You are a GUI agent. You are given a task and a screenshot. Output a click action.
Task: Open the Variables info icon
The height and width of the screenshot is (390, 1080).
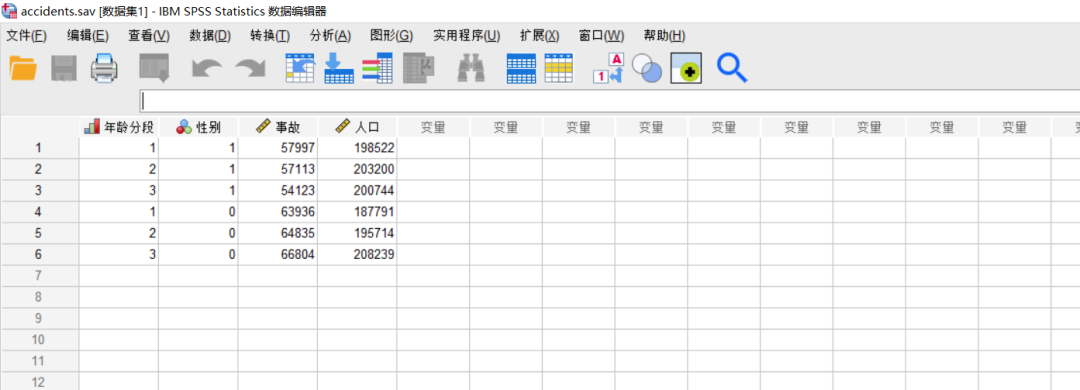[377, 68]
